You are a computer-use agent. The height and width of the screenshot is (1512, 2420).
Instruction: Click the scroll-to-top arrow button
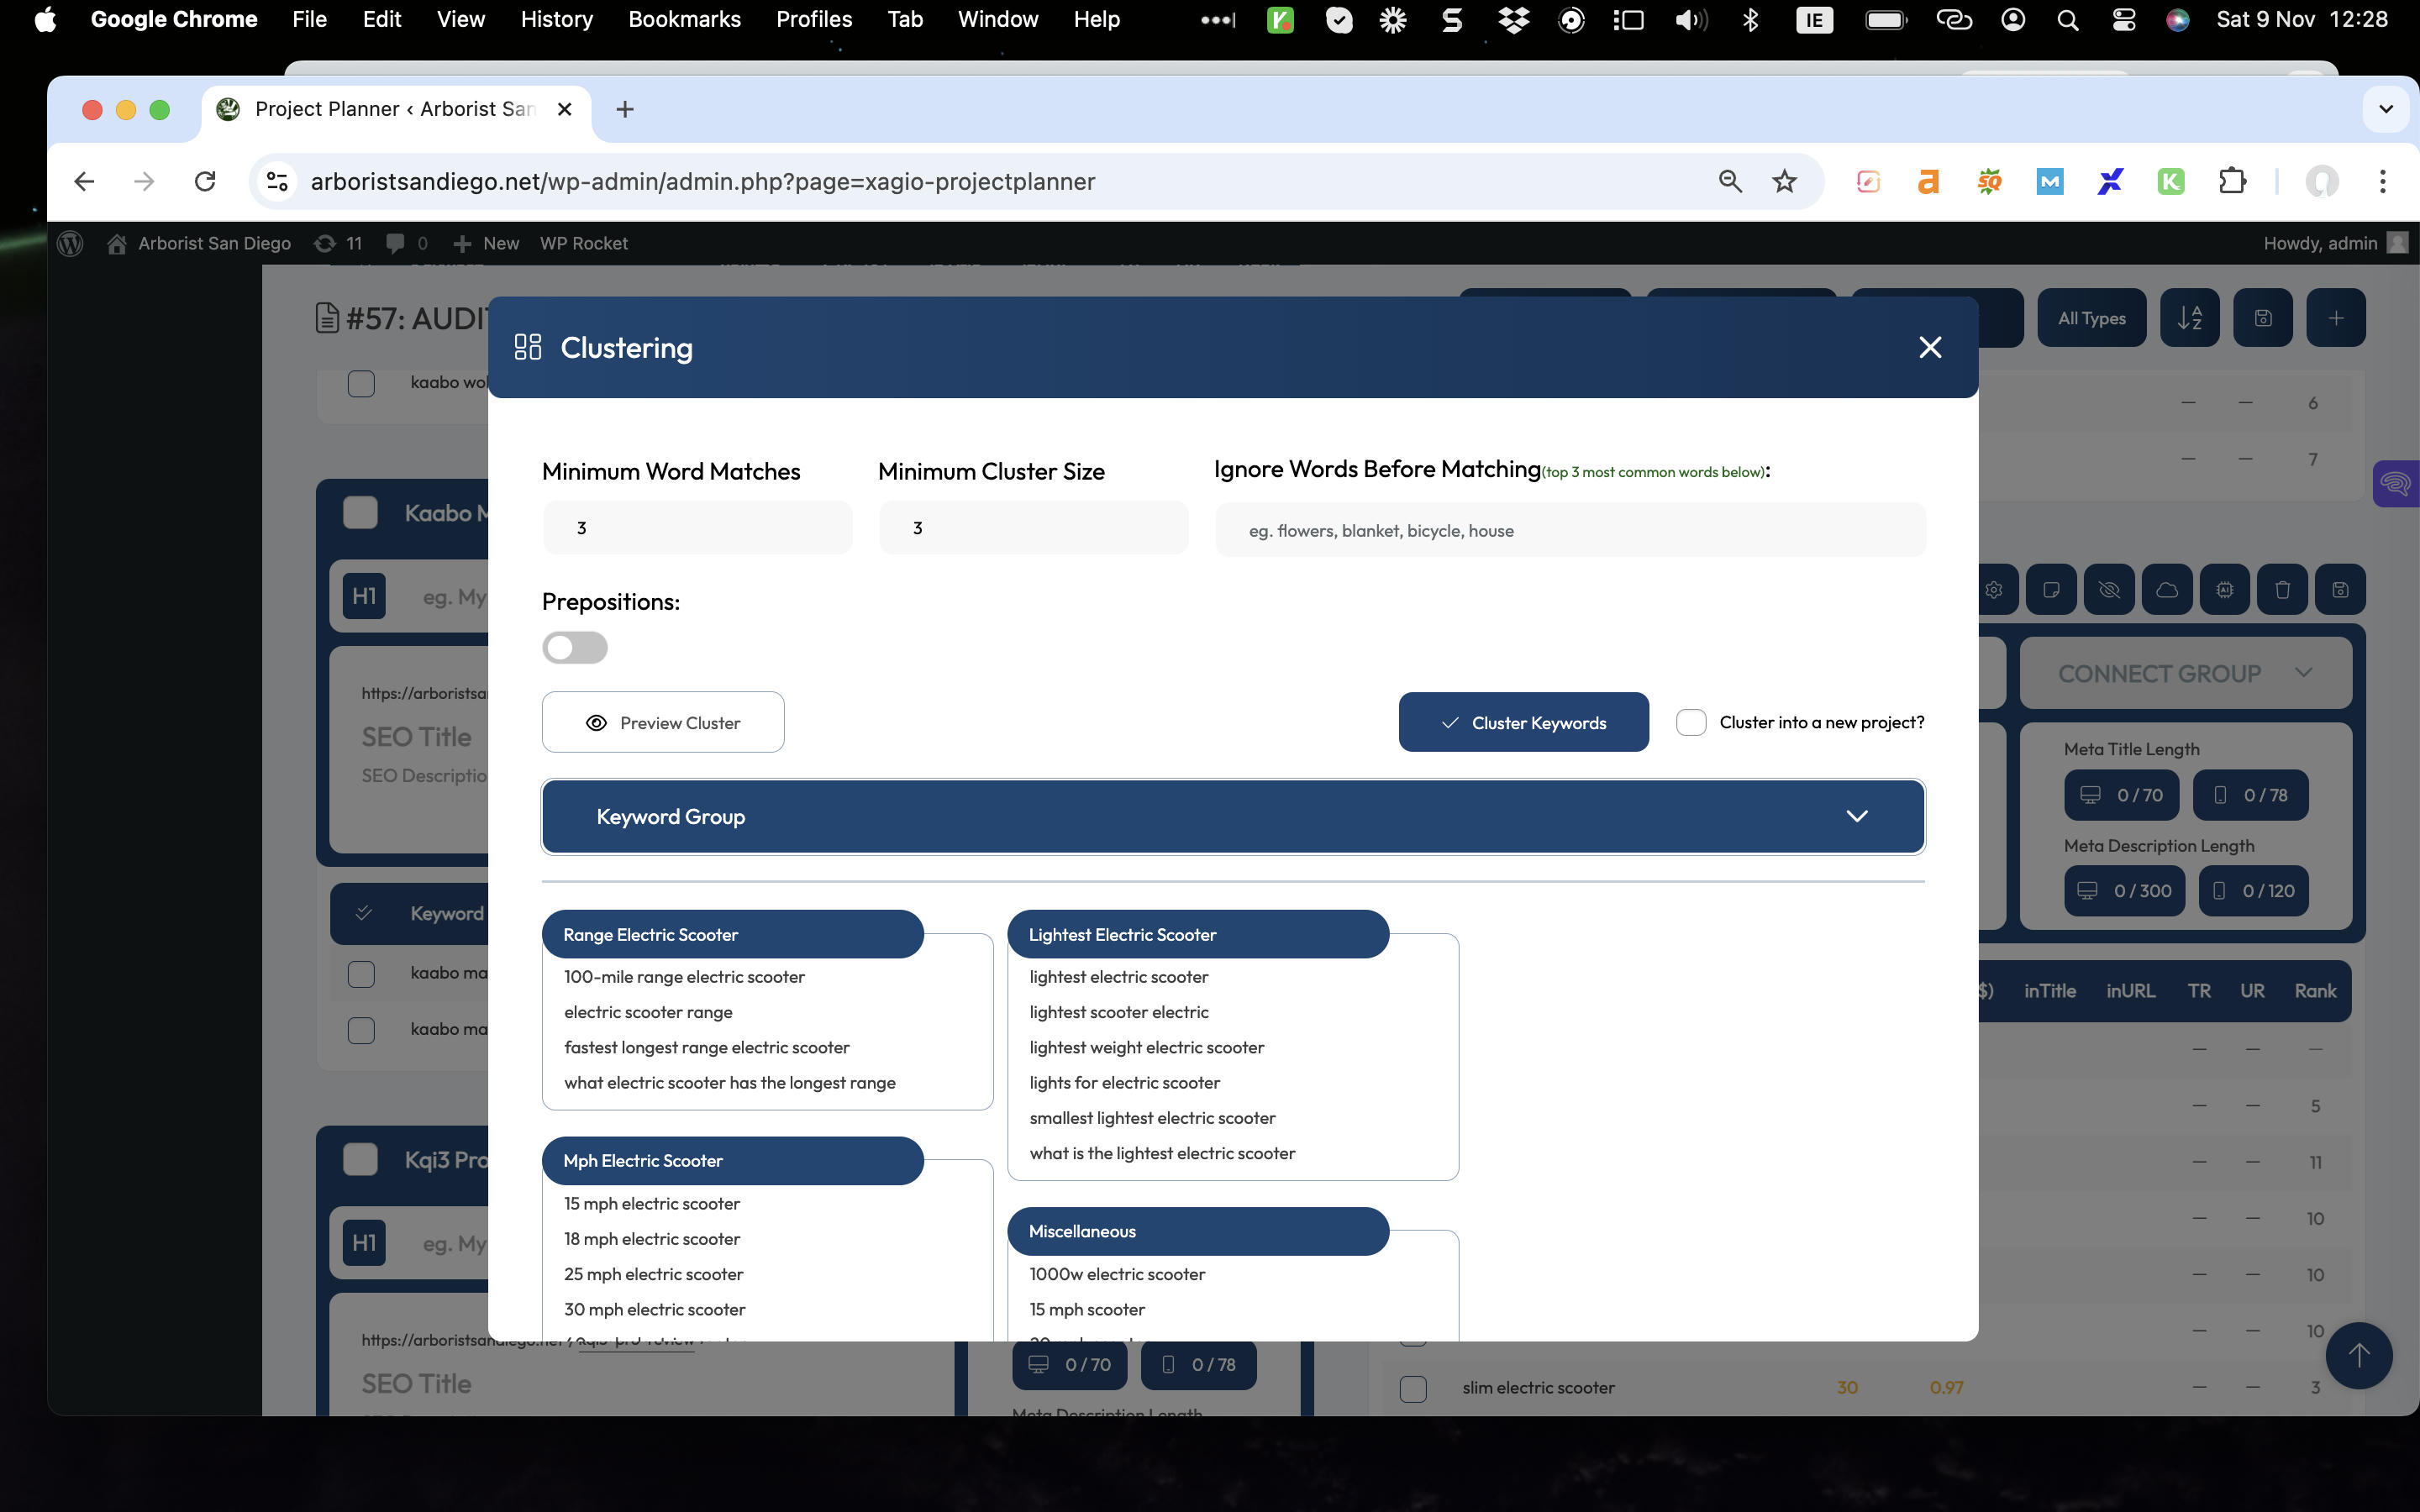pos(2359,1355)
